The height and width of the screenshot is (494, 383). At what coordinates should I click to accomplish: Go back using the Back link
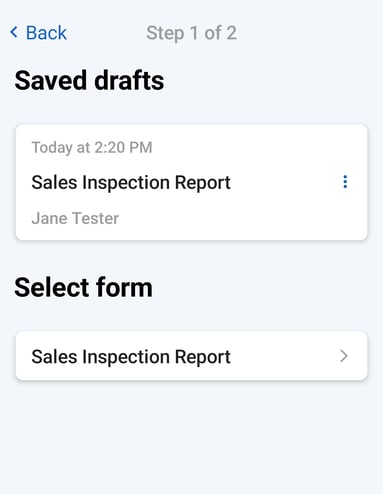tap(38, 33)
